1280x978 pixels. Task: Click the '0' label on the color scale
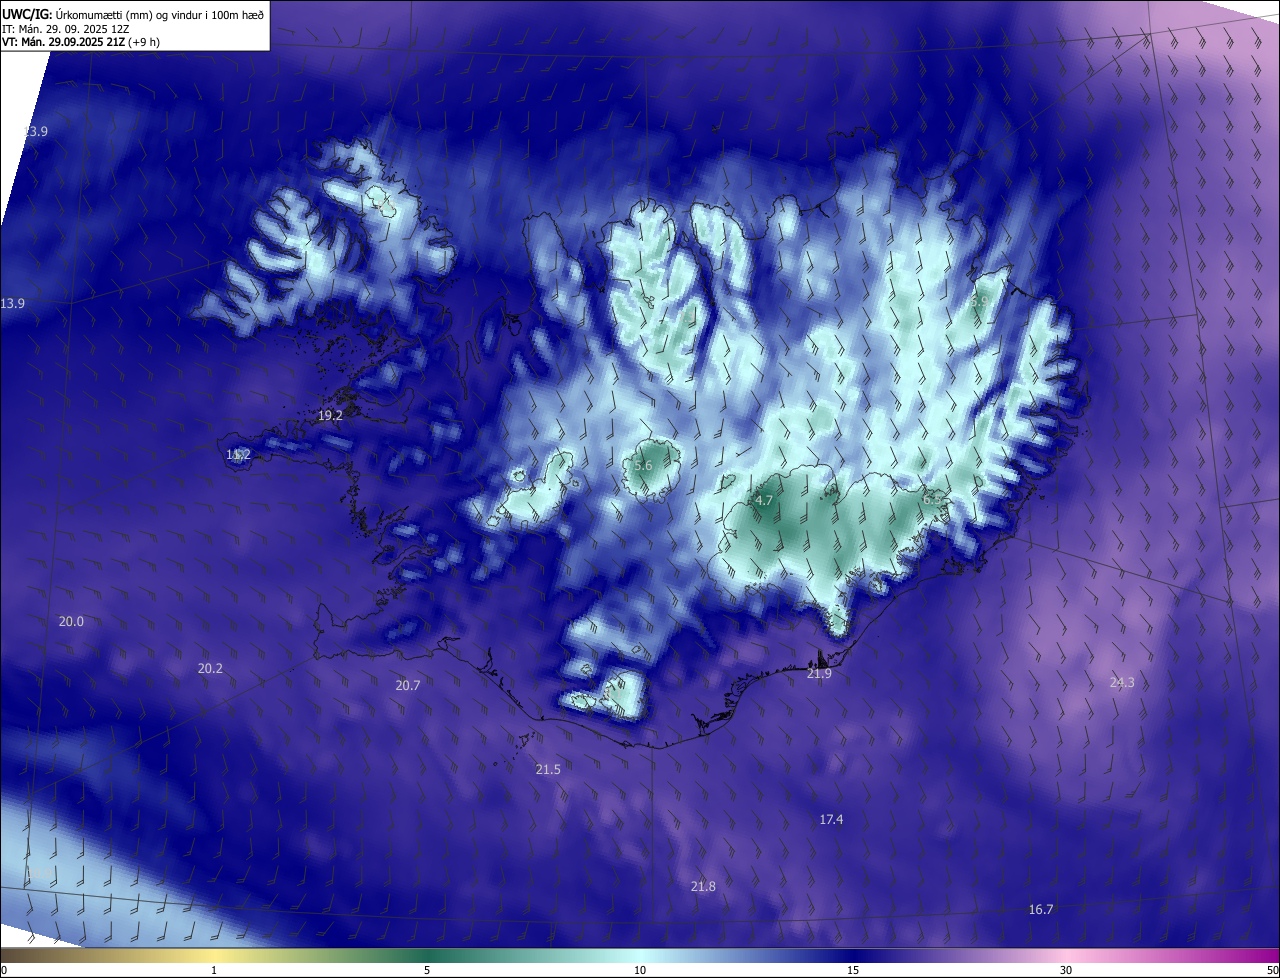pyautogui.click(x=4, y=970)
